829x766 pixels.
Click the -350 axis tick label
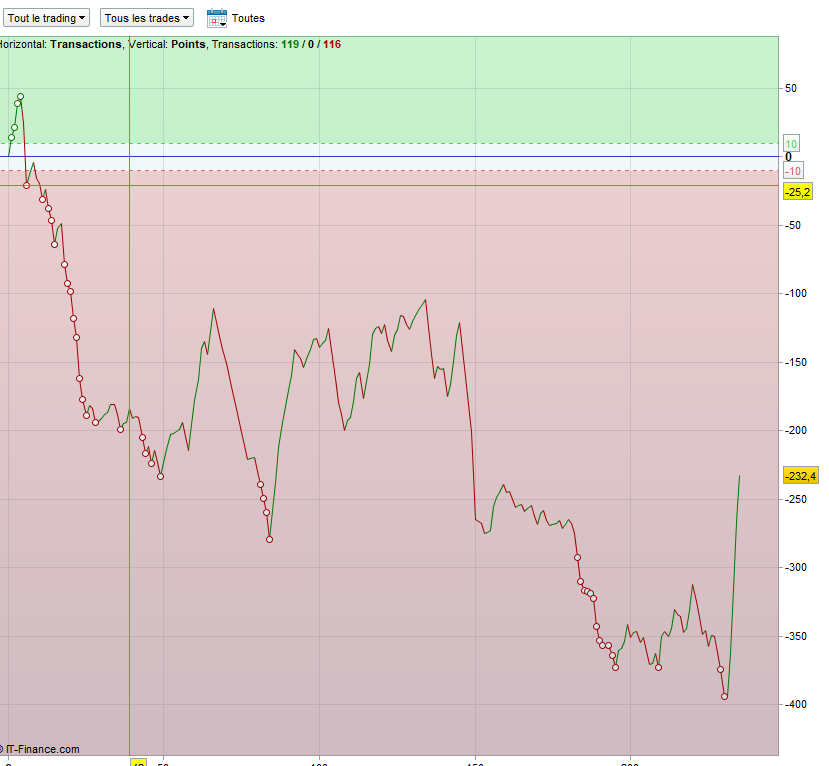[796, 636]
